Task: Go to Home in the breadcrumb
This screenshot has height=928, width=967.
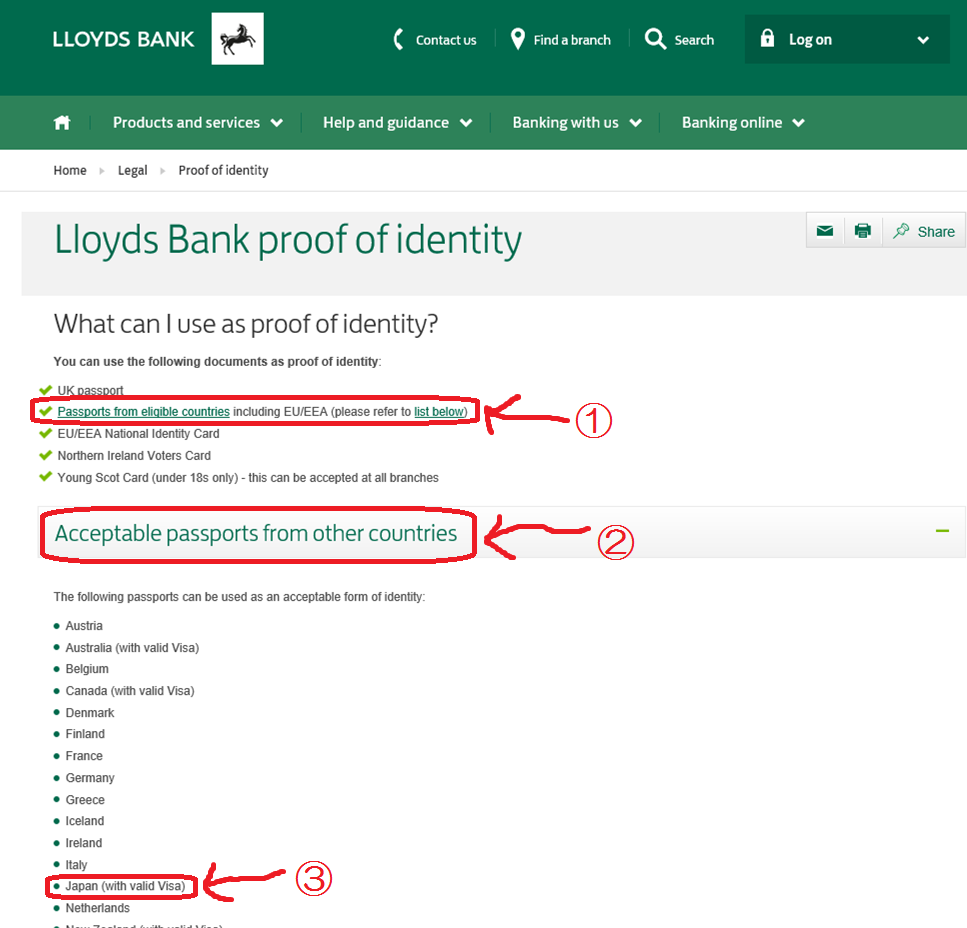Action: point(70,171)
